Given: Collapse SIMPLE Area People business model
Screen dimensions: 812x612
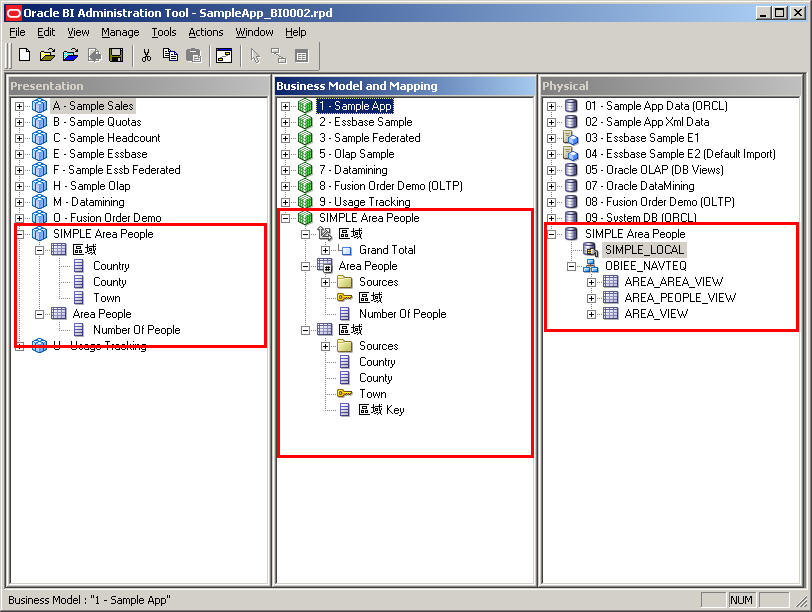Looking at the screenshot, I should (285, 218).
